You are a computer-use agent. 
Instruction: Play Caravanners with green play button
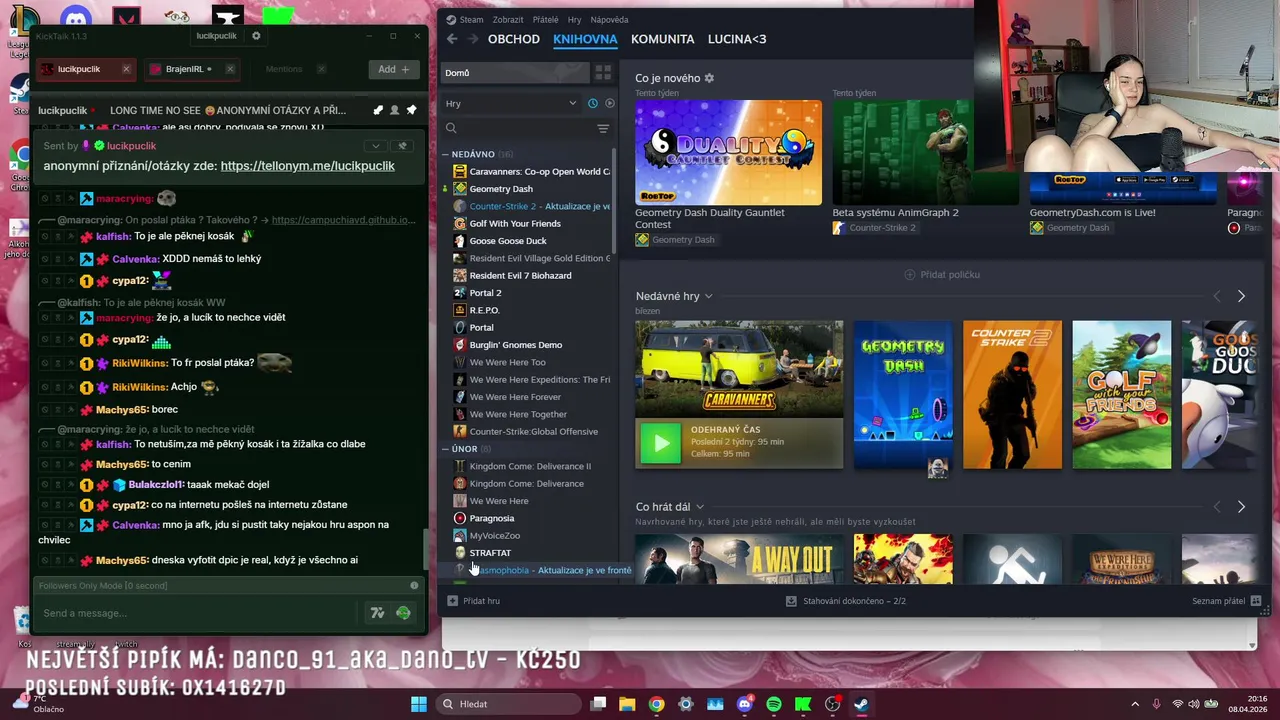(x=660, y=444)
